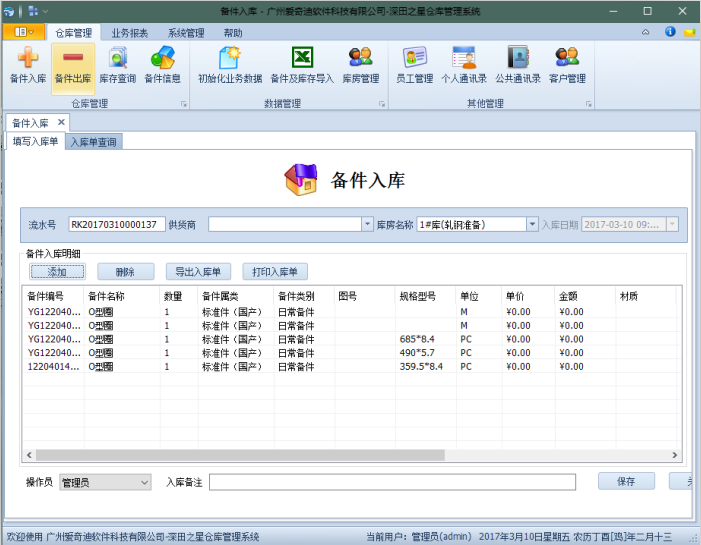Open the 入库日期 date dropdown

pos(672,224)
